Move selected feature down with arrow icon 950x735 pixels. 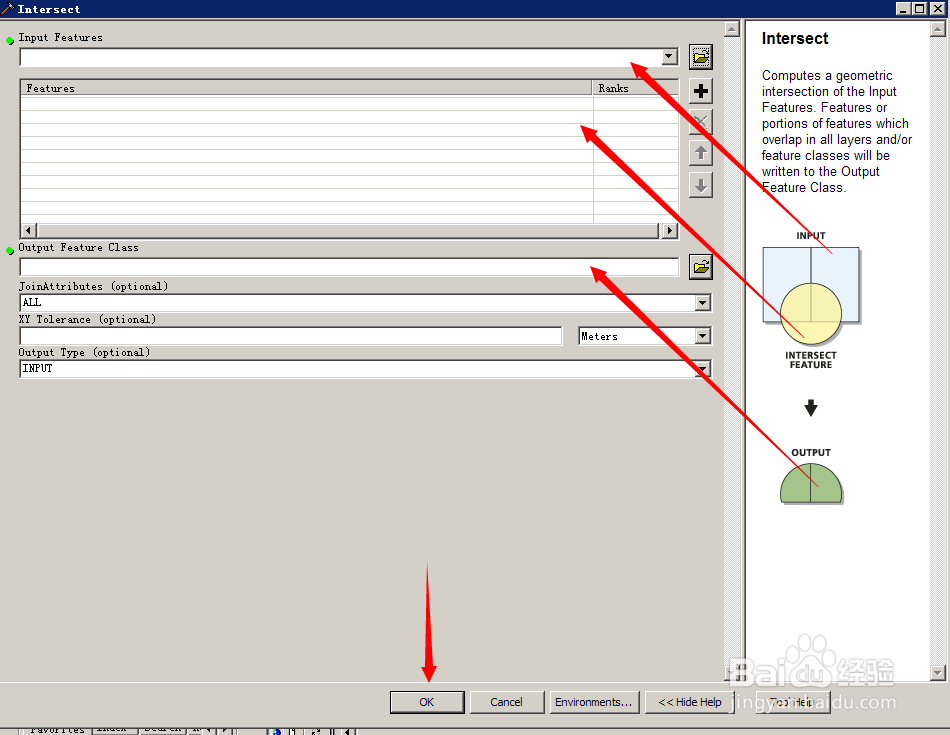(x=700, y=185)
